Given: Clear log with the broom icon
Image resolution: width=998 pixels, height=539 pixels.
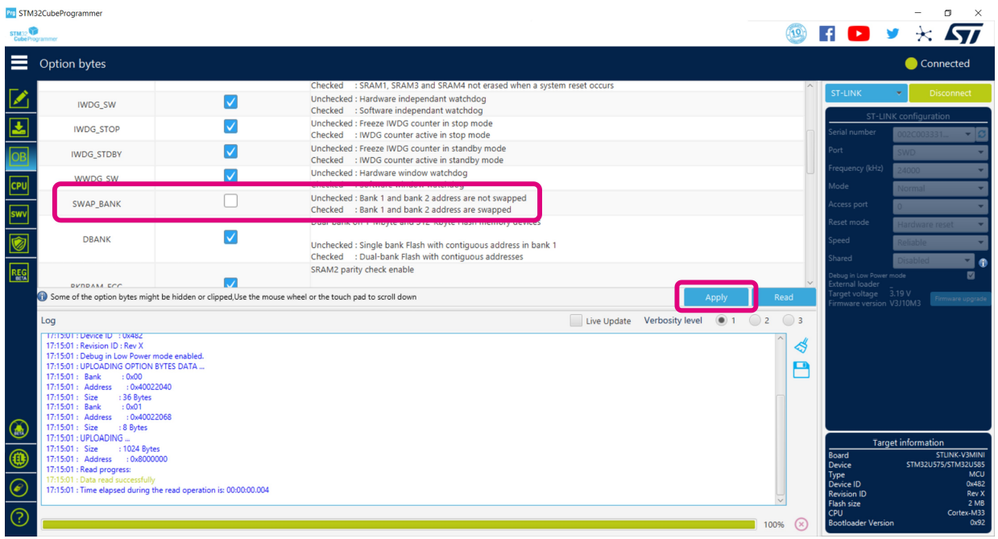Looking at the screenshot, I should (x=801, y=346).
